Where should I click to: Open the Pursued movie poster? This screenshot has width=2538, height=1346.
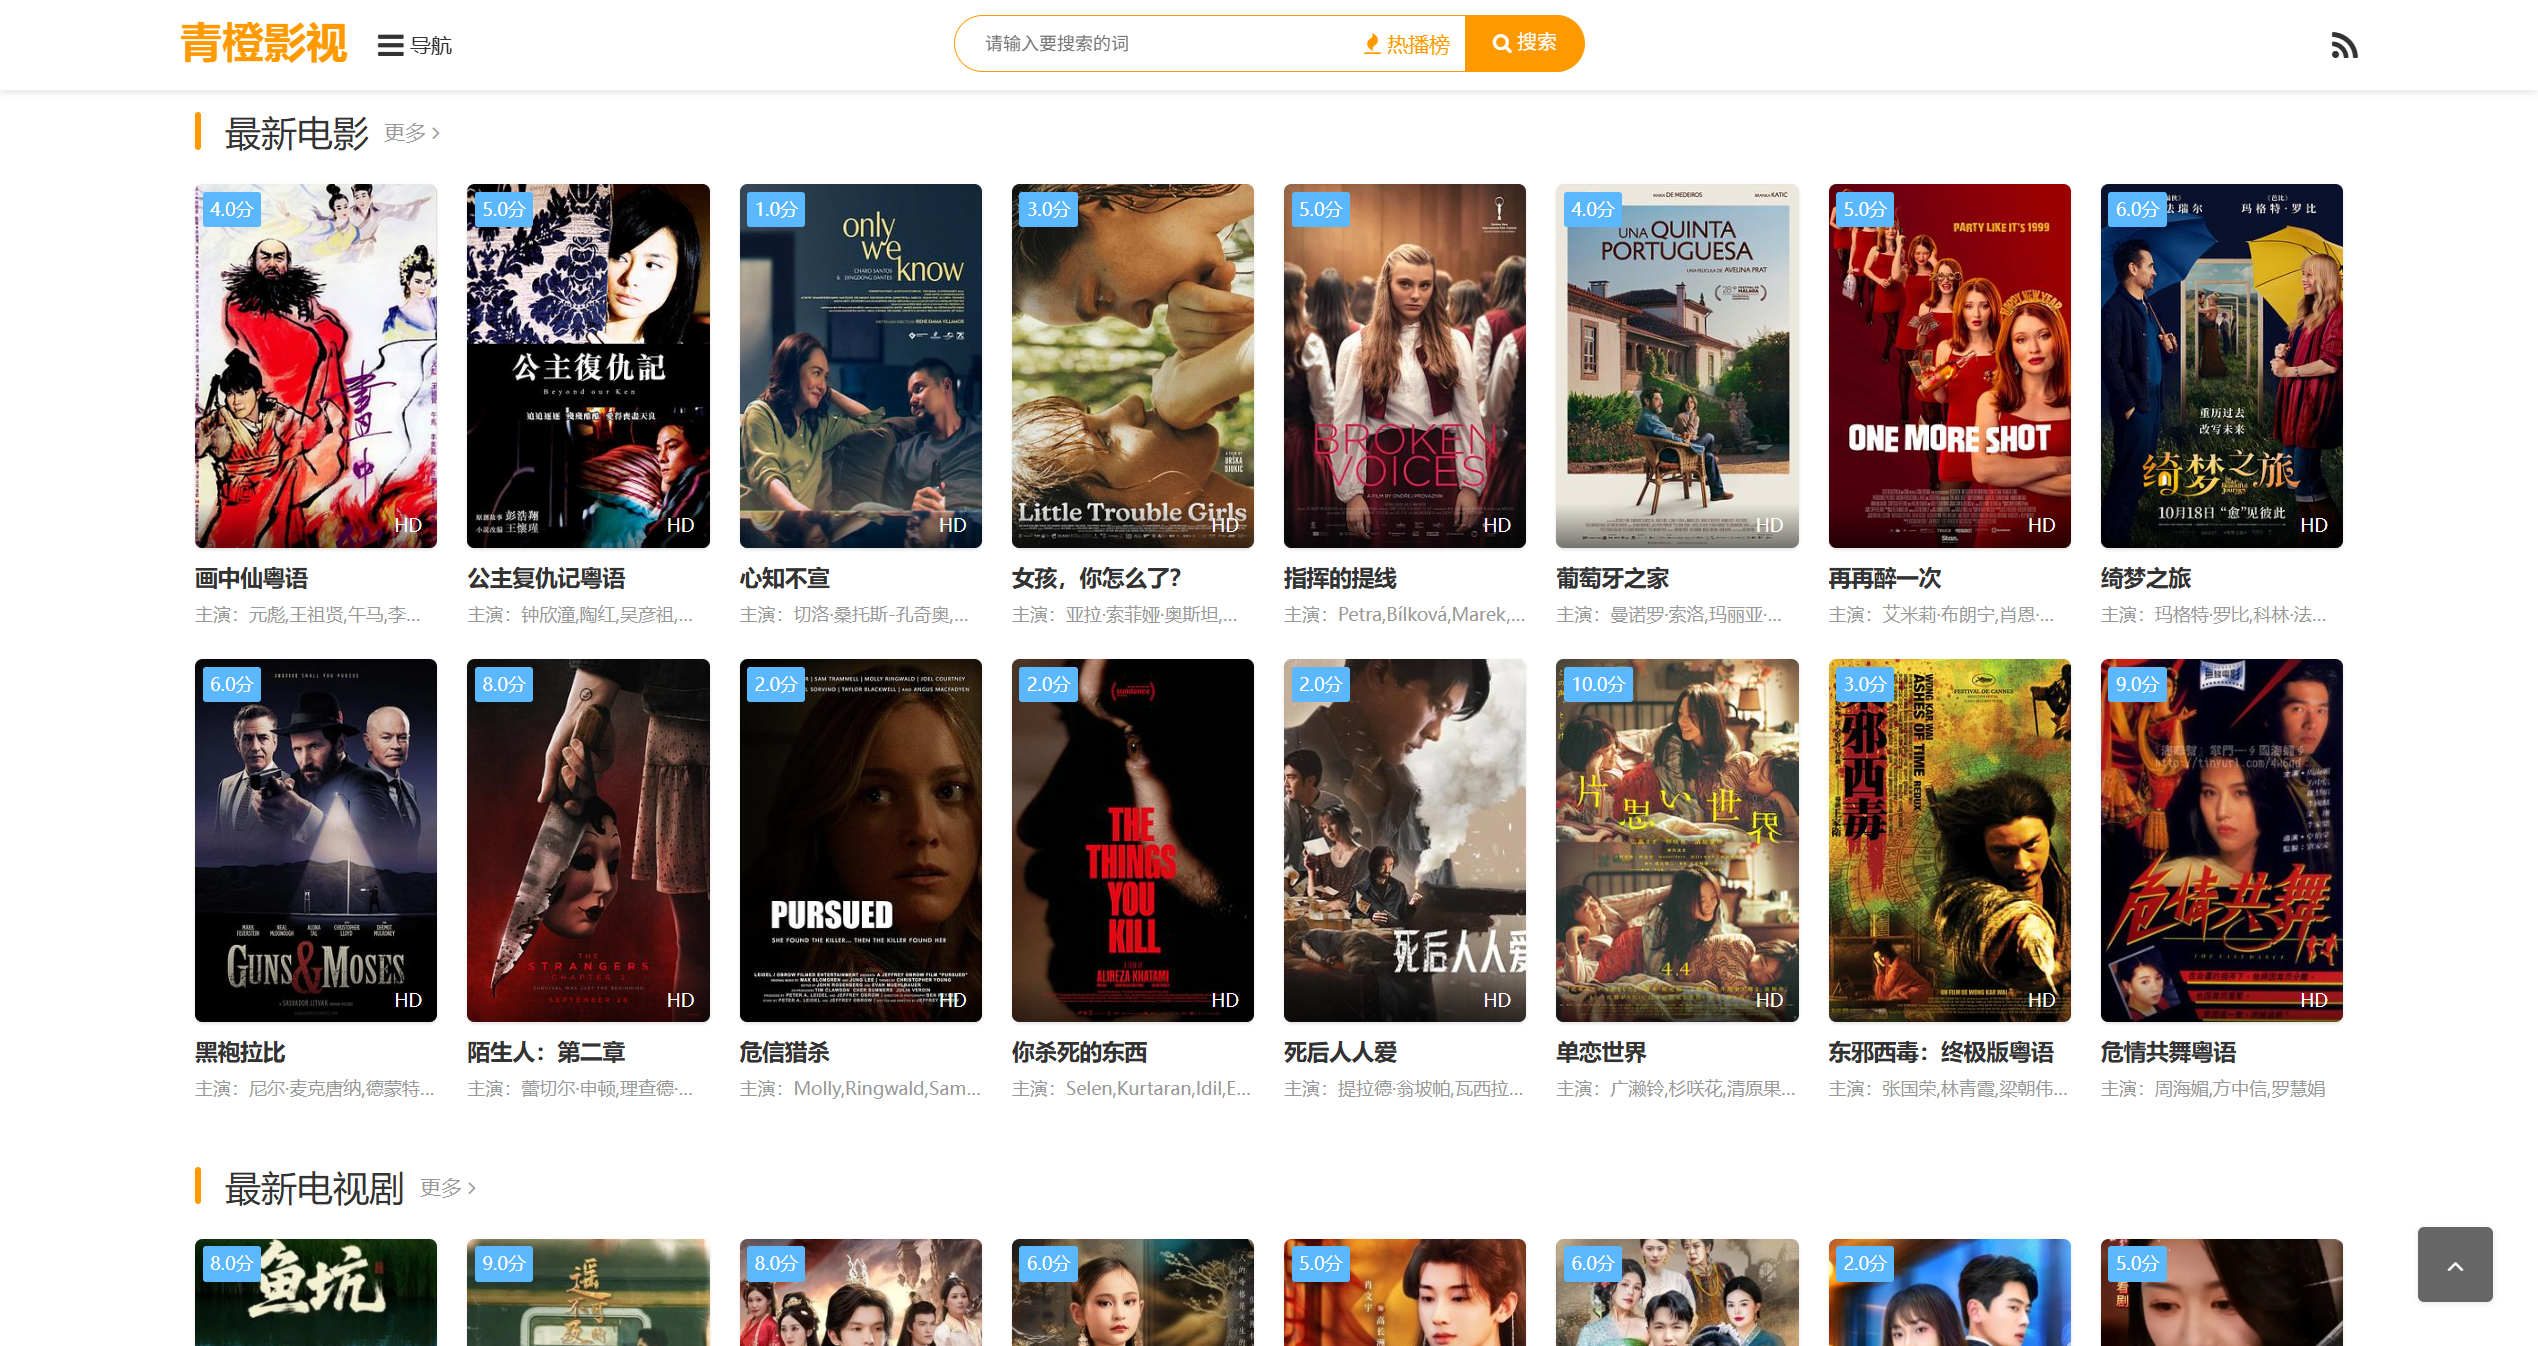[x=860, y=840]
